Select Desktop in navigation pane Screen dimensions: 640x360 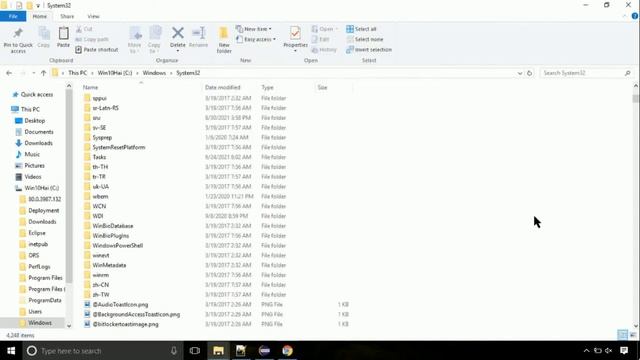pos(35,121)
